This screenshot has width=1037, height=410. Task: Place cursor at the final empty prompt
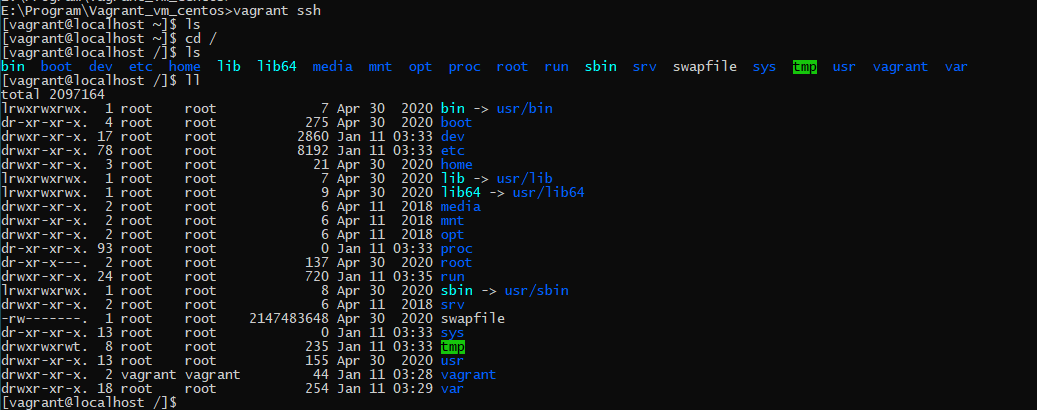point(180,402)
